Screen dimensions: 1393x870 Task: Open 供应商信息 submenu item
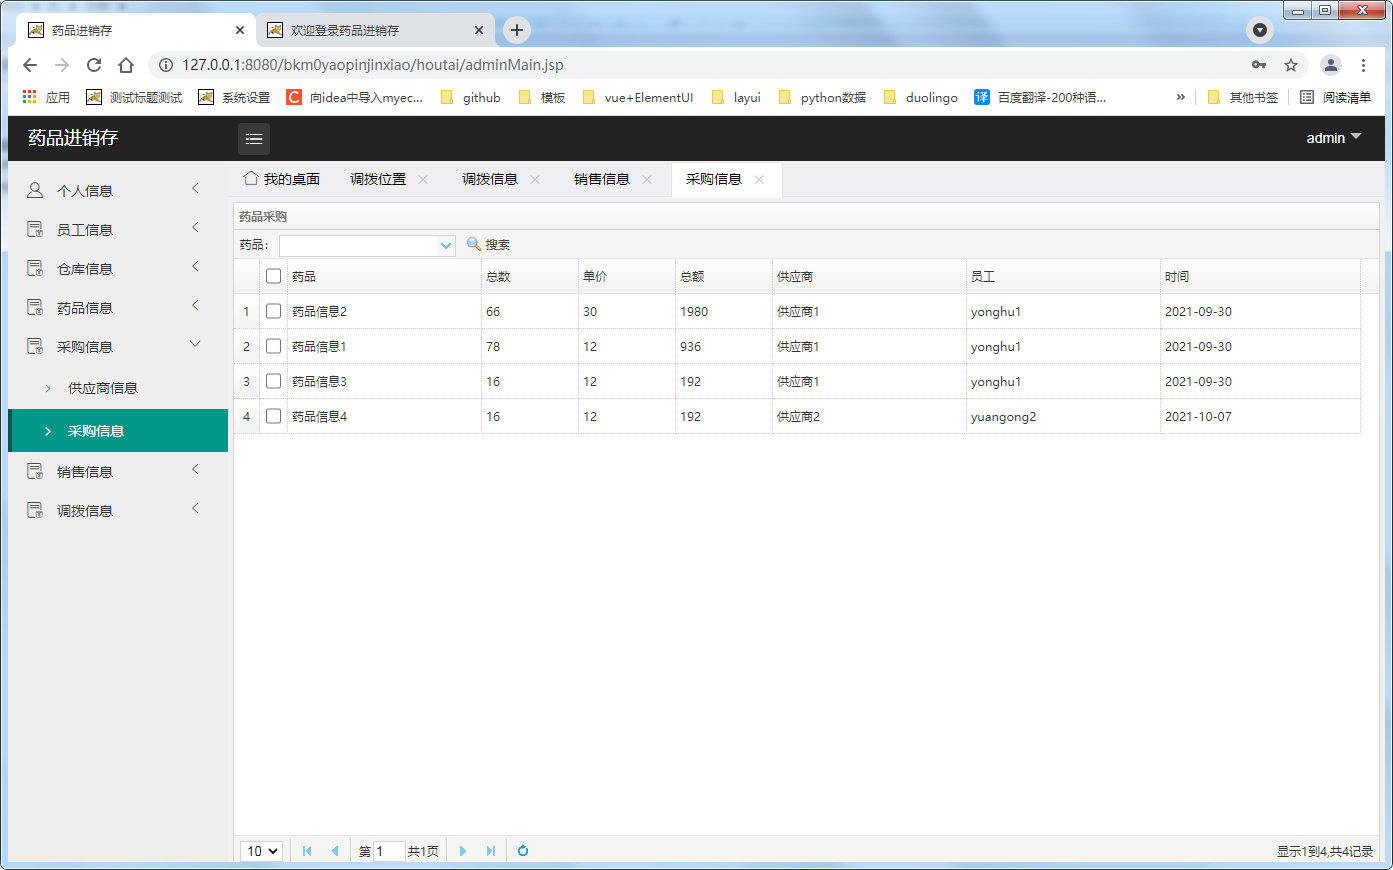point(103,388)
